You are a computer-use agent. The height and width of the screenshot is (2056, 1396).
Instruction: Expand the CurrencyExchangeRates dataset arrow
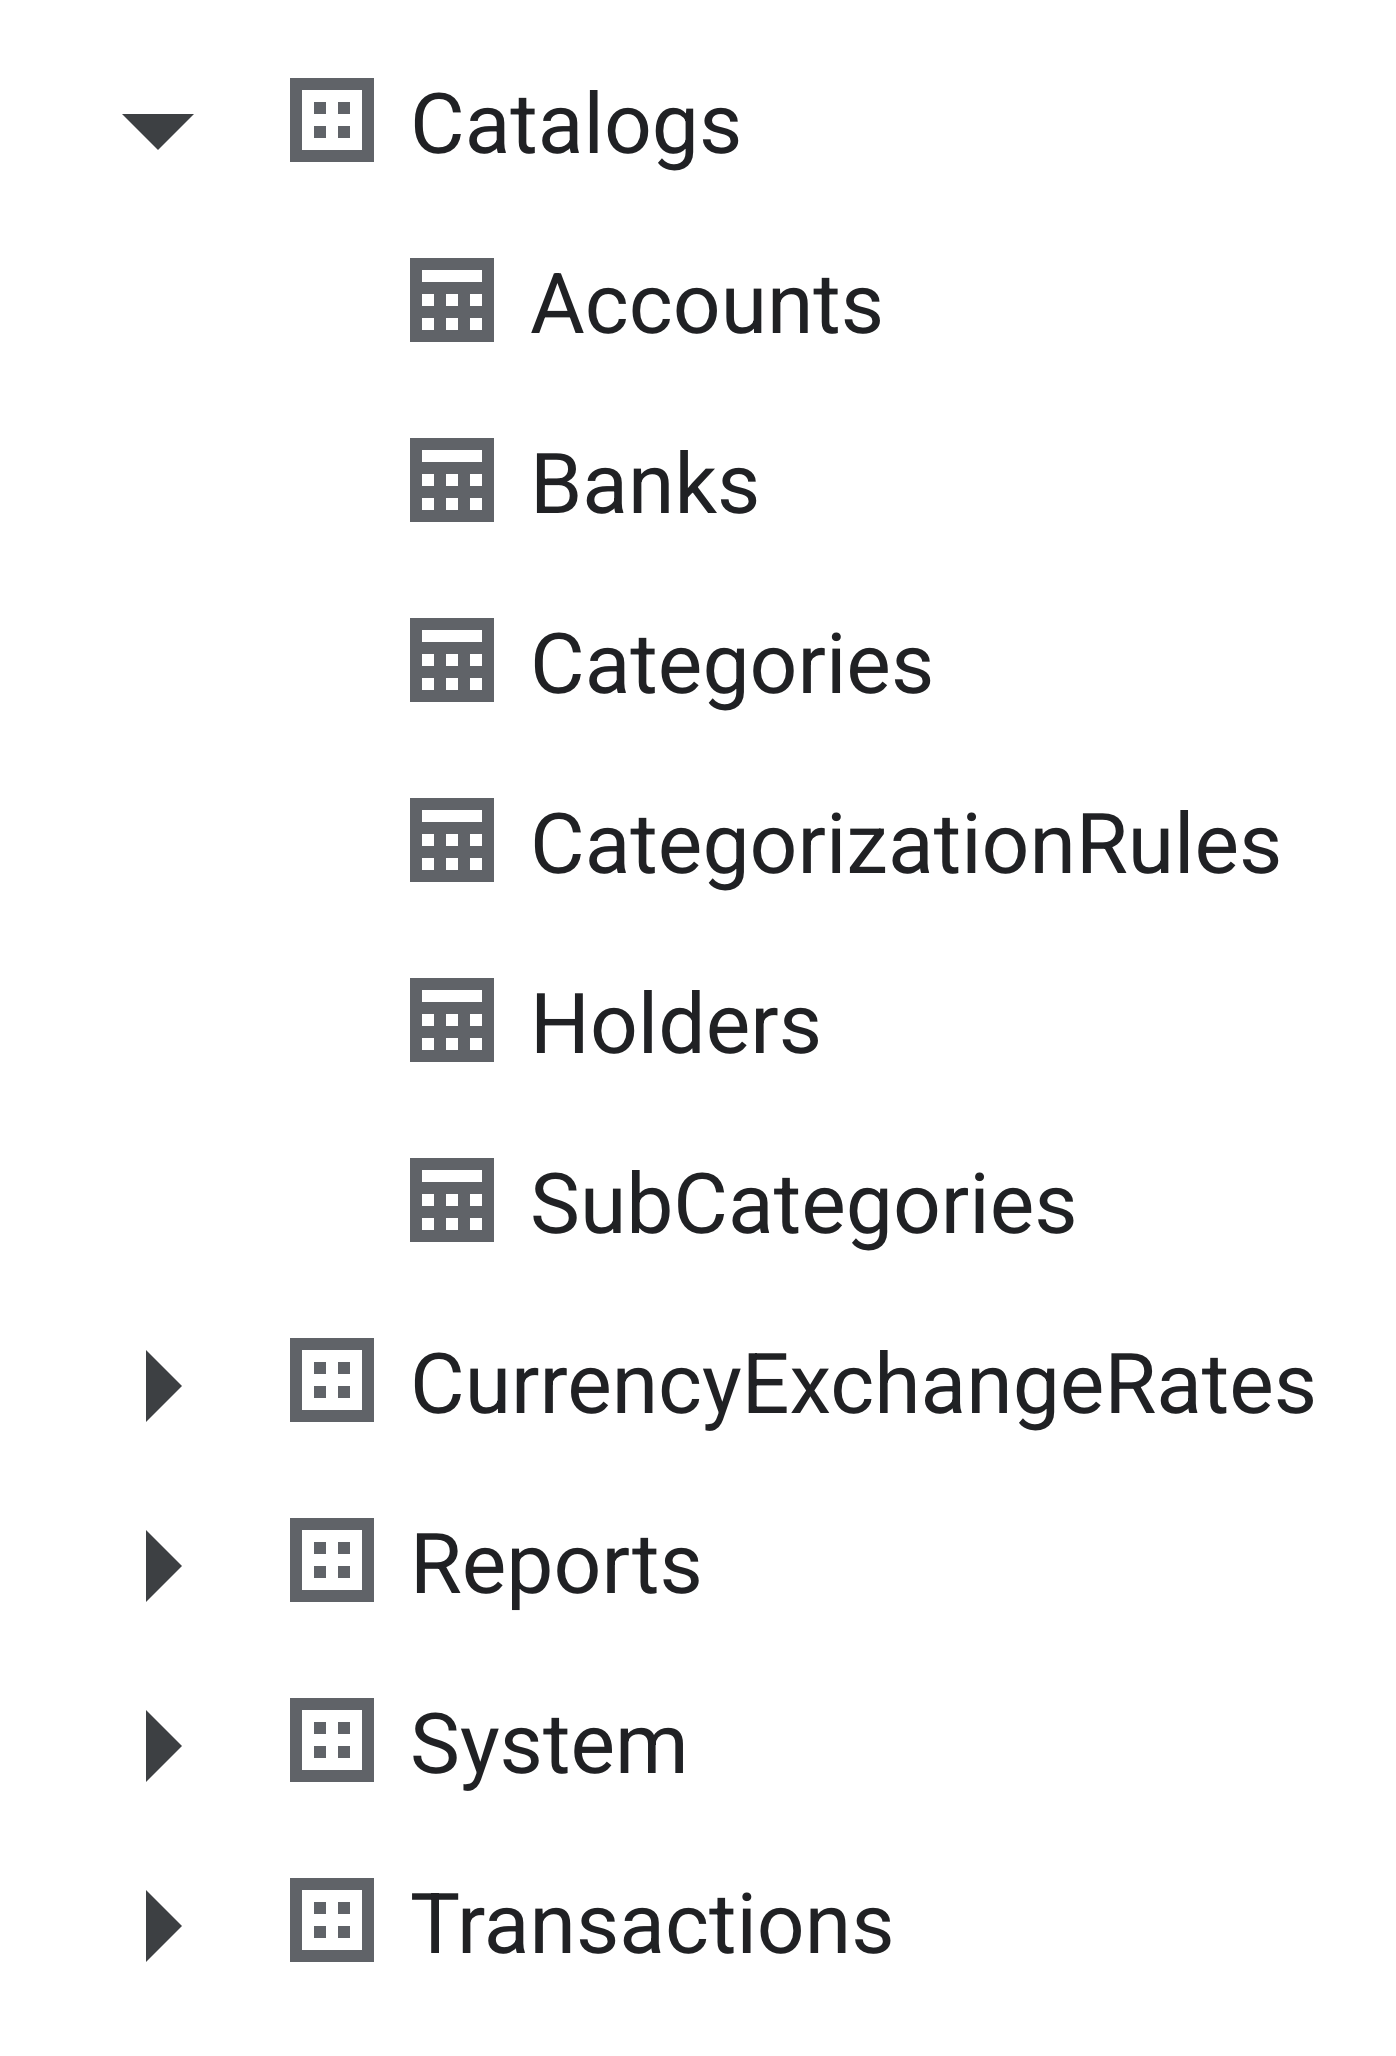pos(164,1385)
